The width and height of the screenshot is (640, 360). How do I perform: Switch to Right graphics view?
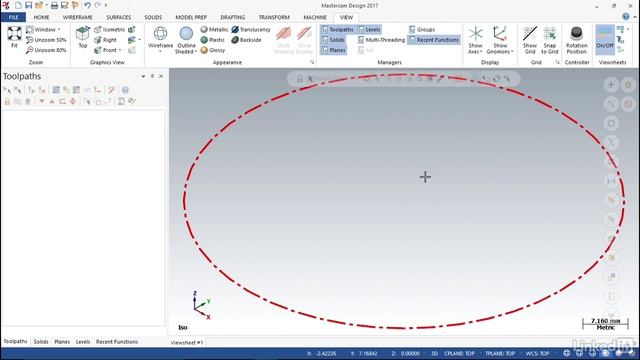105,40
